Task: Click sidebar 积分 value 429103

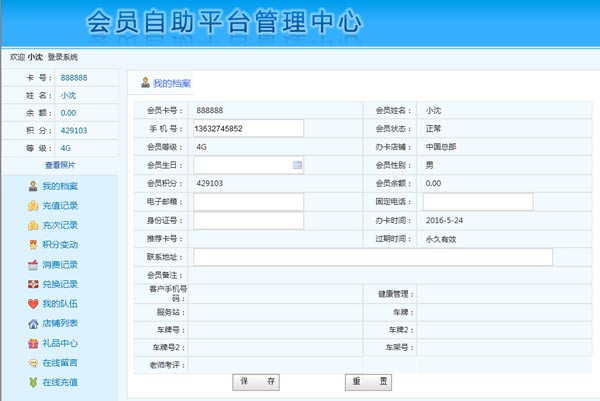Action: click(x=74, y=130)
